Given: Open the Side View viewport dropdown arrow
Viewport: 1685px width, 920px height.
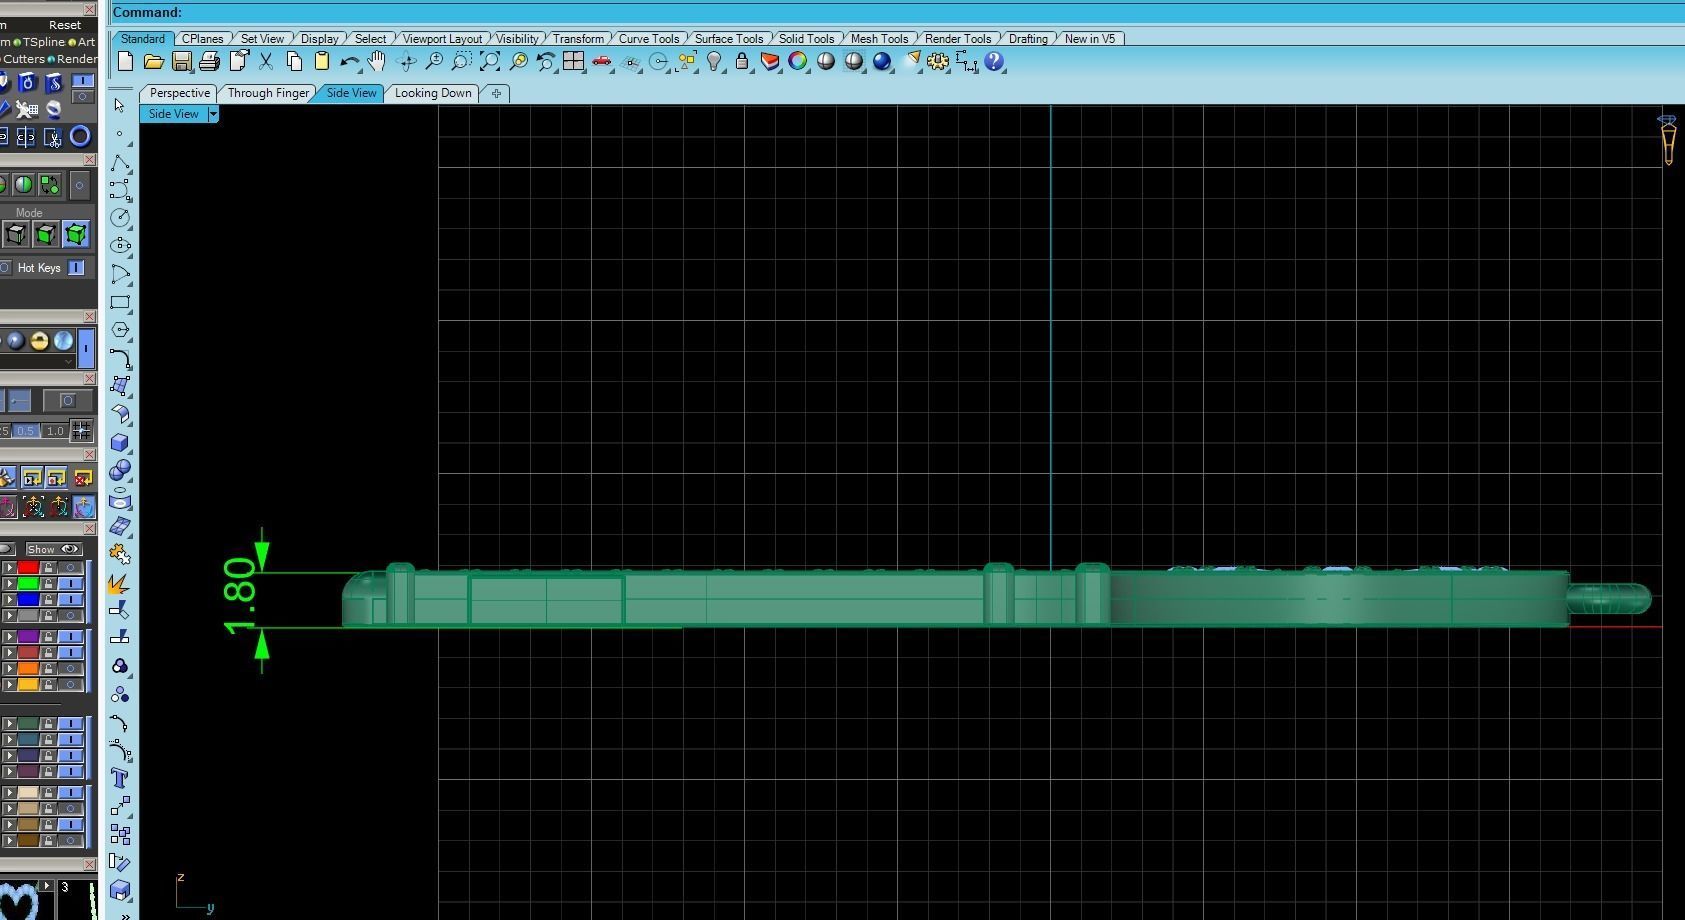Looking at the screenshot, I should 212,114.
